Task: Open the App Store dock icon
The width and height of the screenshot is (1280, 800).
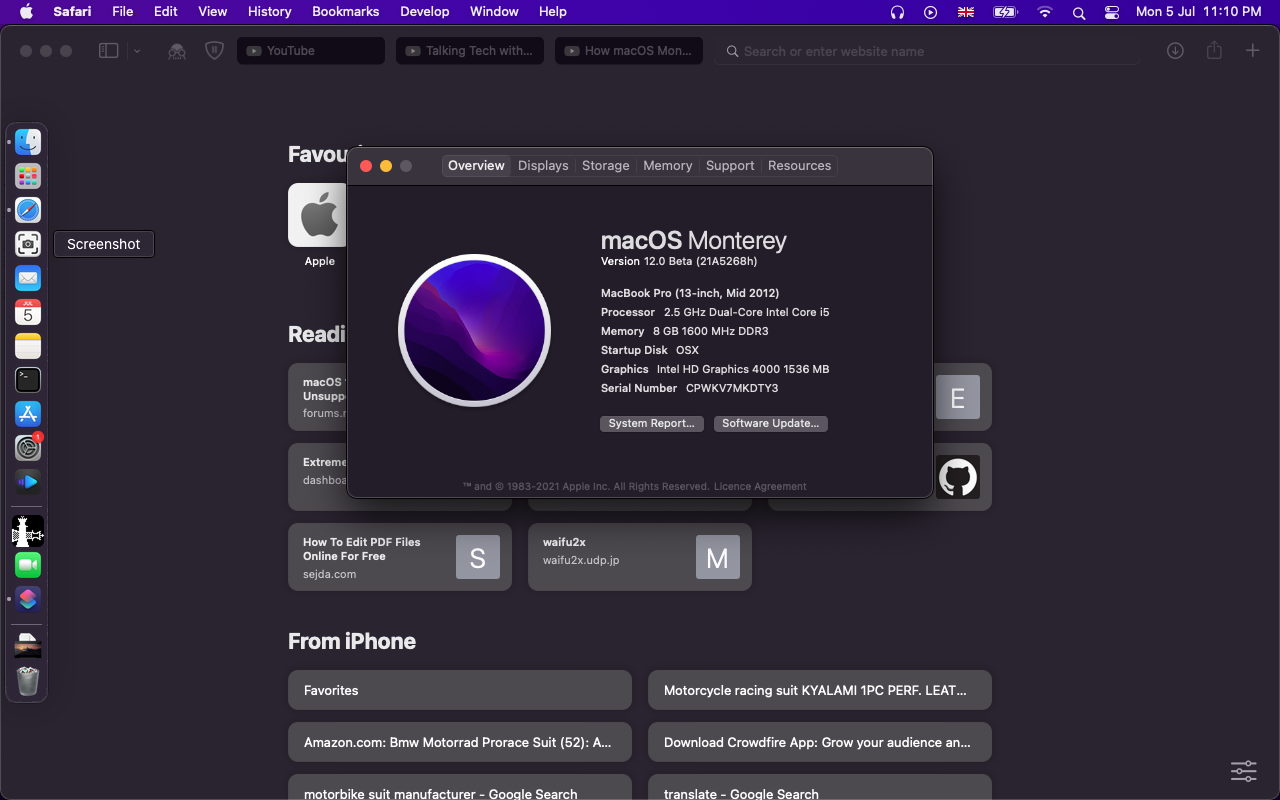Action: click(28, 414)
